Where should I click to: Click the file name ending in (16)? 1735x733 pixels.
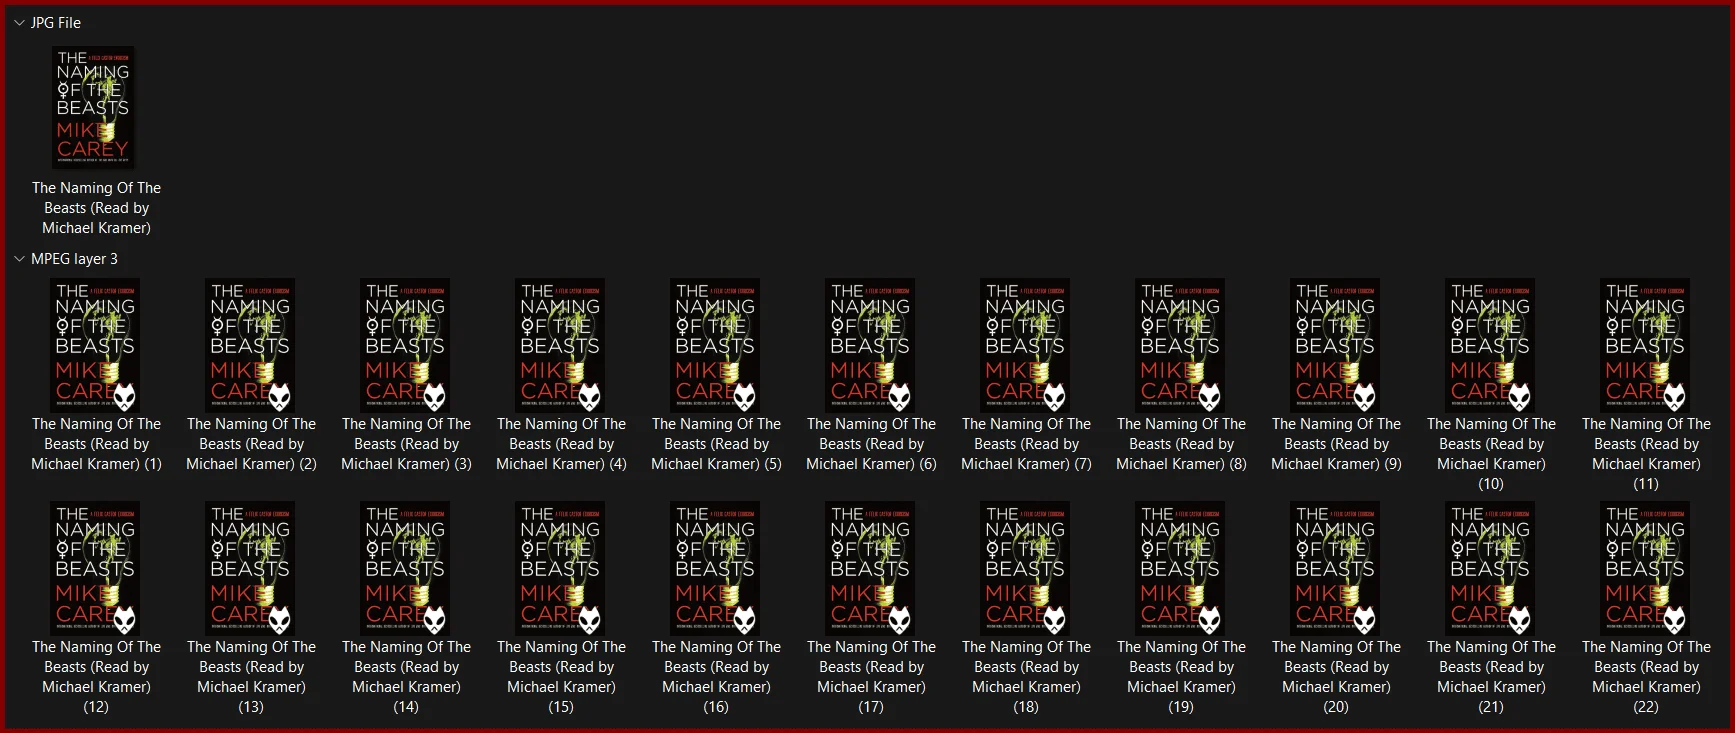716,677
